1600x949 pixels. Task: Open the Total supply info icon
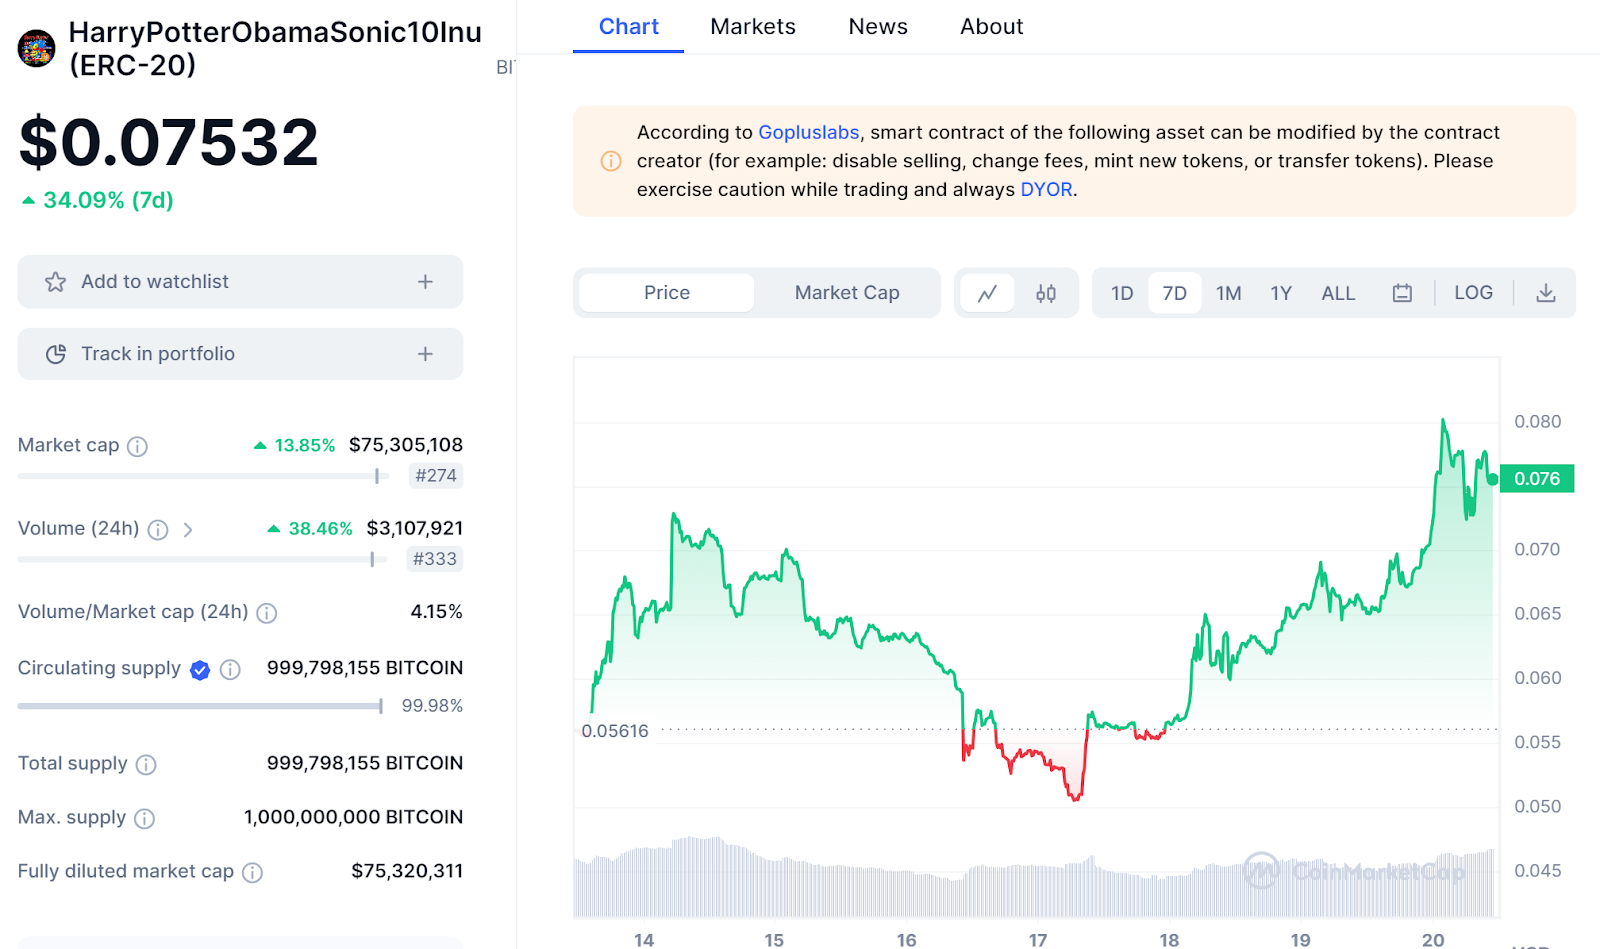(146, 765)
